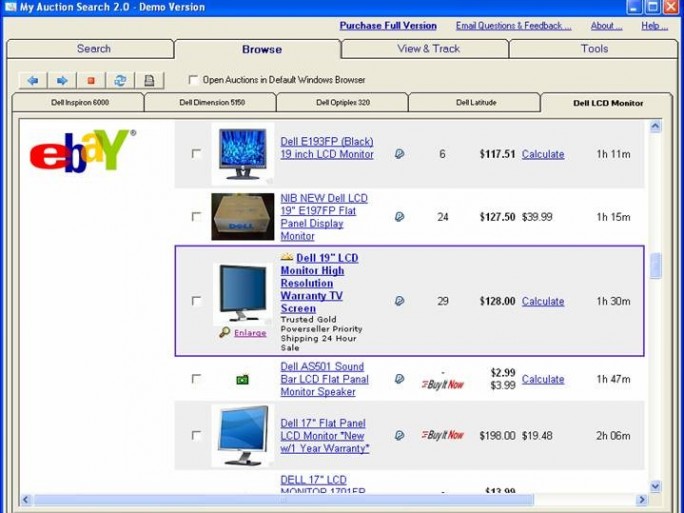Click the vertical scrollbar down arrow
The image size is (684, 513).
coord(655,486)
